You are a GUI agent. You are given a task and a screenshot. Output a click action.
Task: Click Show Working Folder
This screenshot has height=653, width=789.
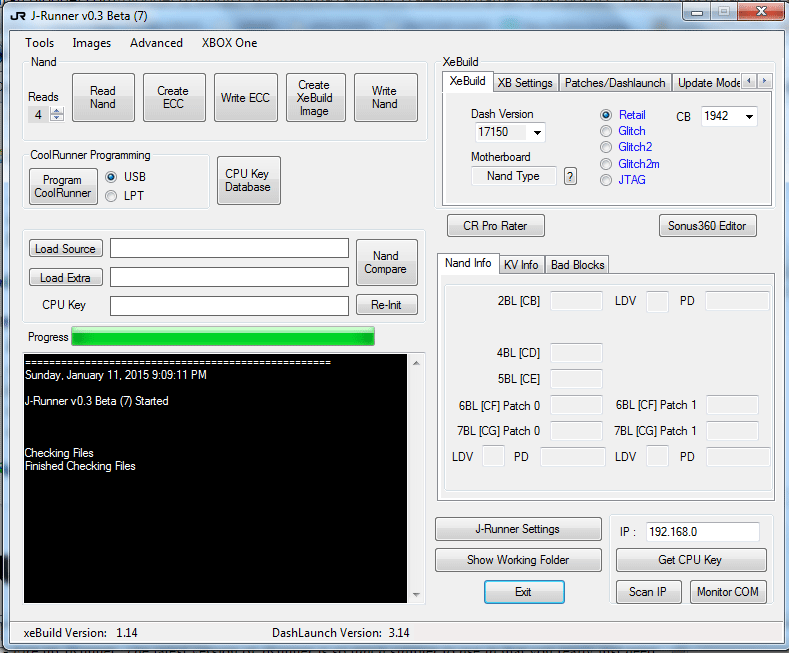(518, 560)
